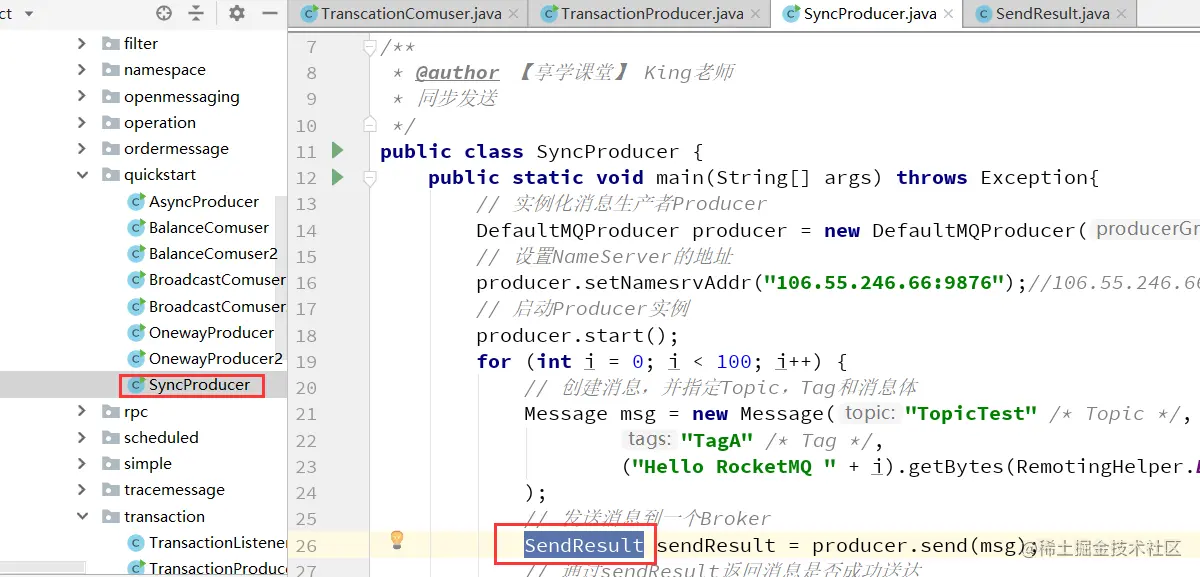Run the main method from the gutter
The image size is (1200, 577).
(x=337, y=177)
